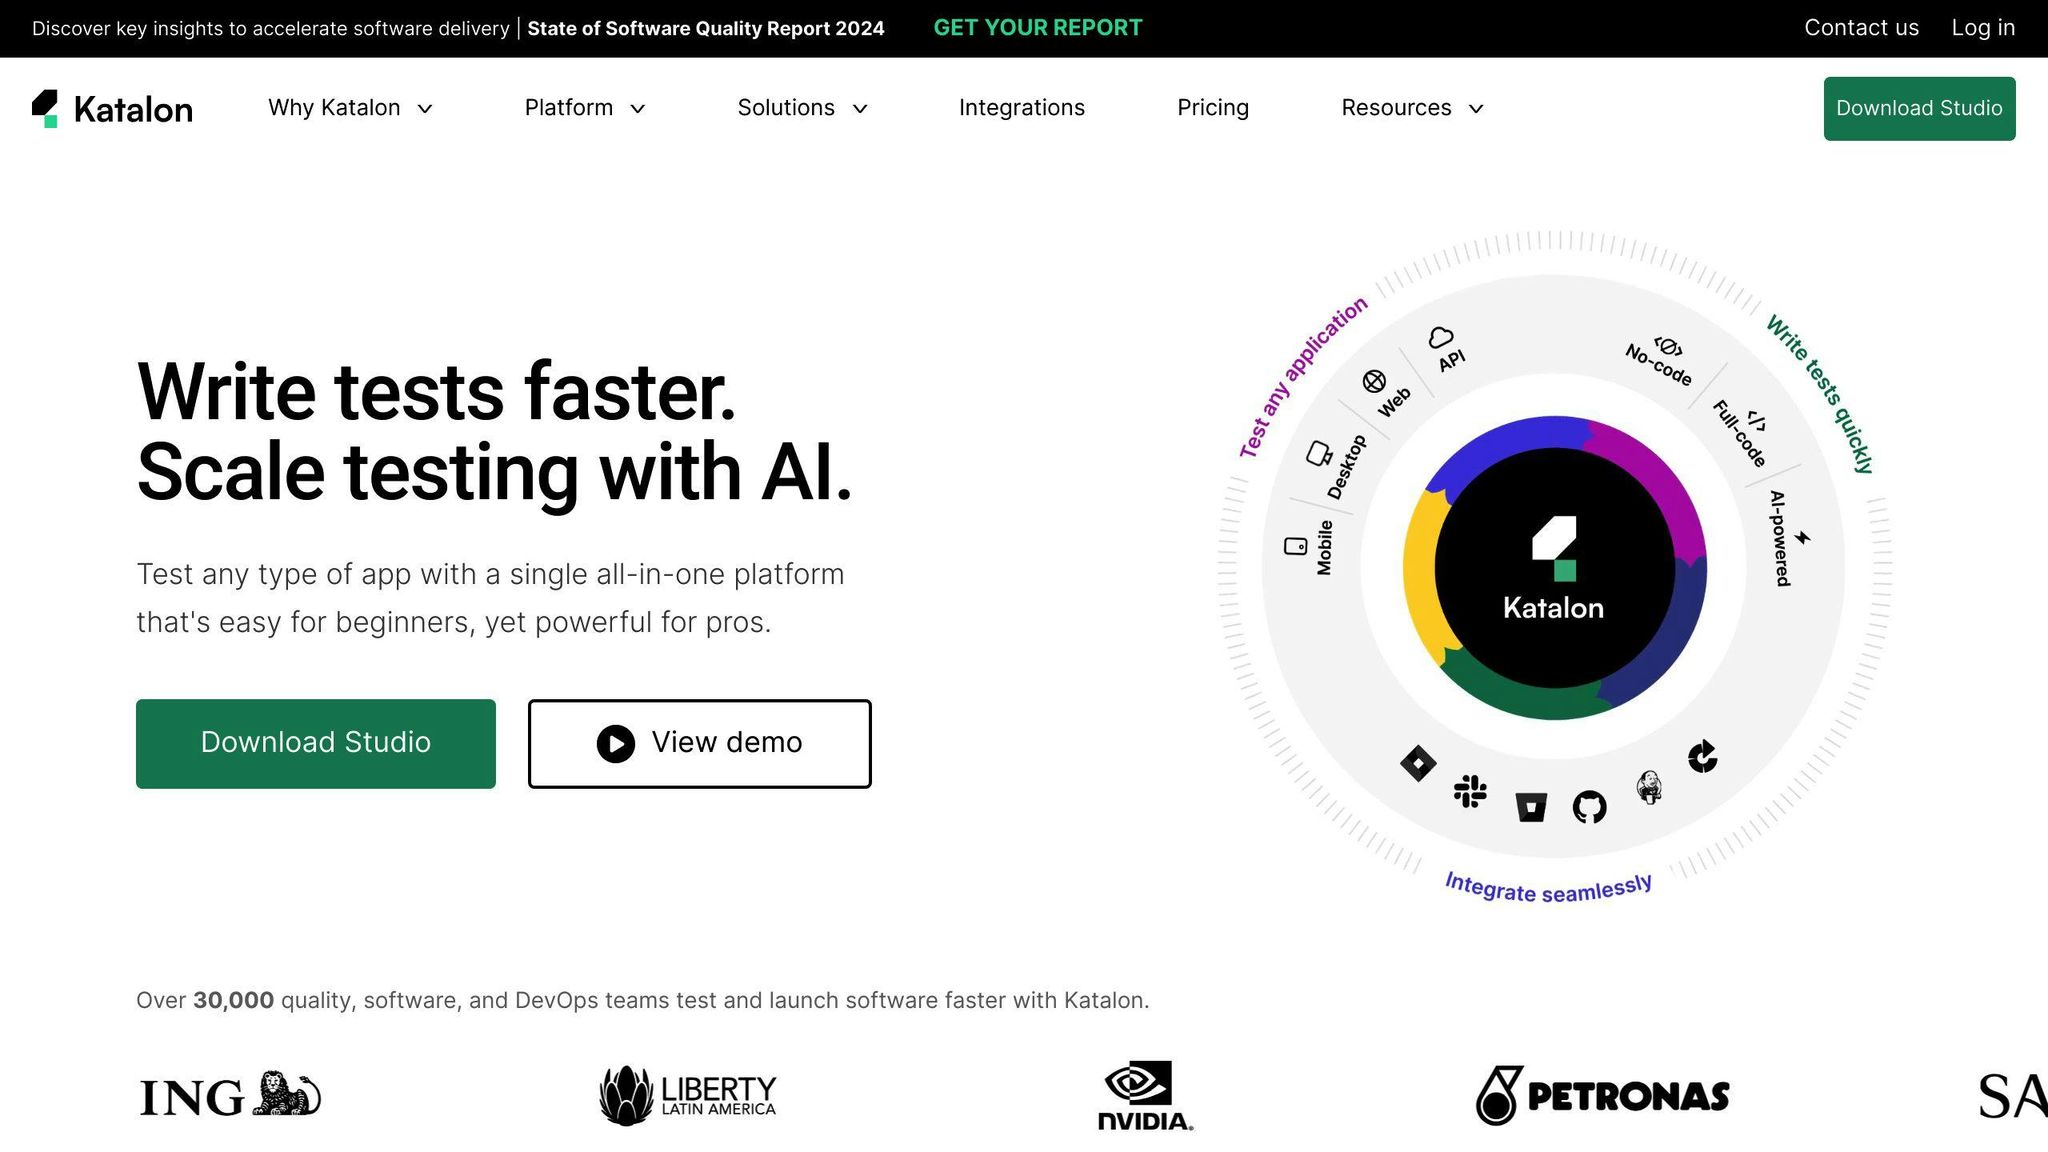Go to the Integrations page
This screenshot has width=2048, height=1152.
tap(1022, 108)
